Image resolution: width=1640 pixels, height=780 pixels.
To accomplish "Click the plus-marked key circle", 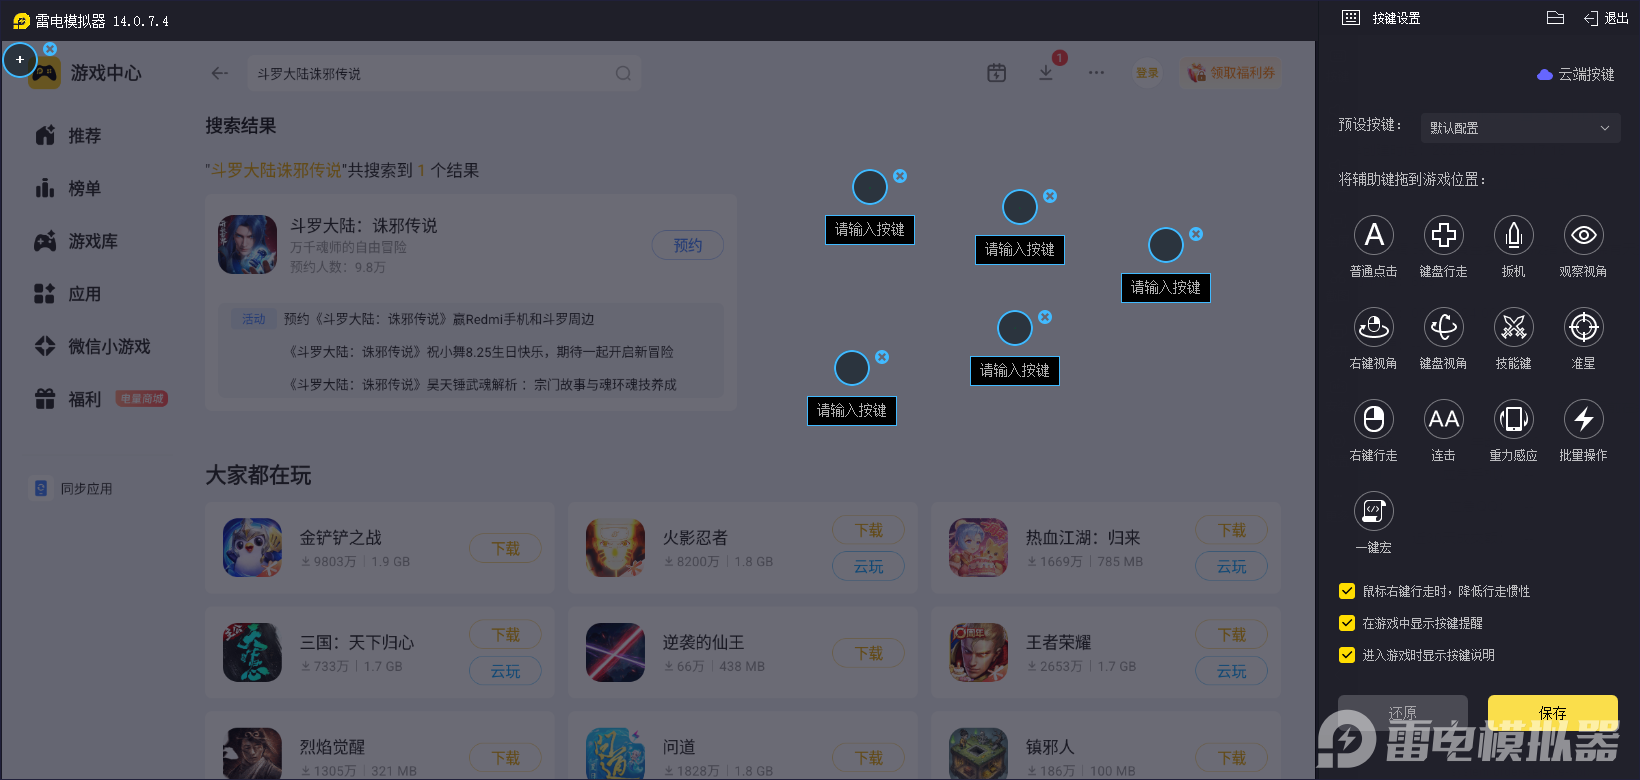I will [20, 60].
